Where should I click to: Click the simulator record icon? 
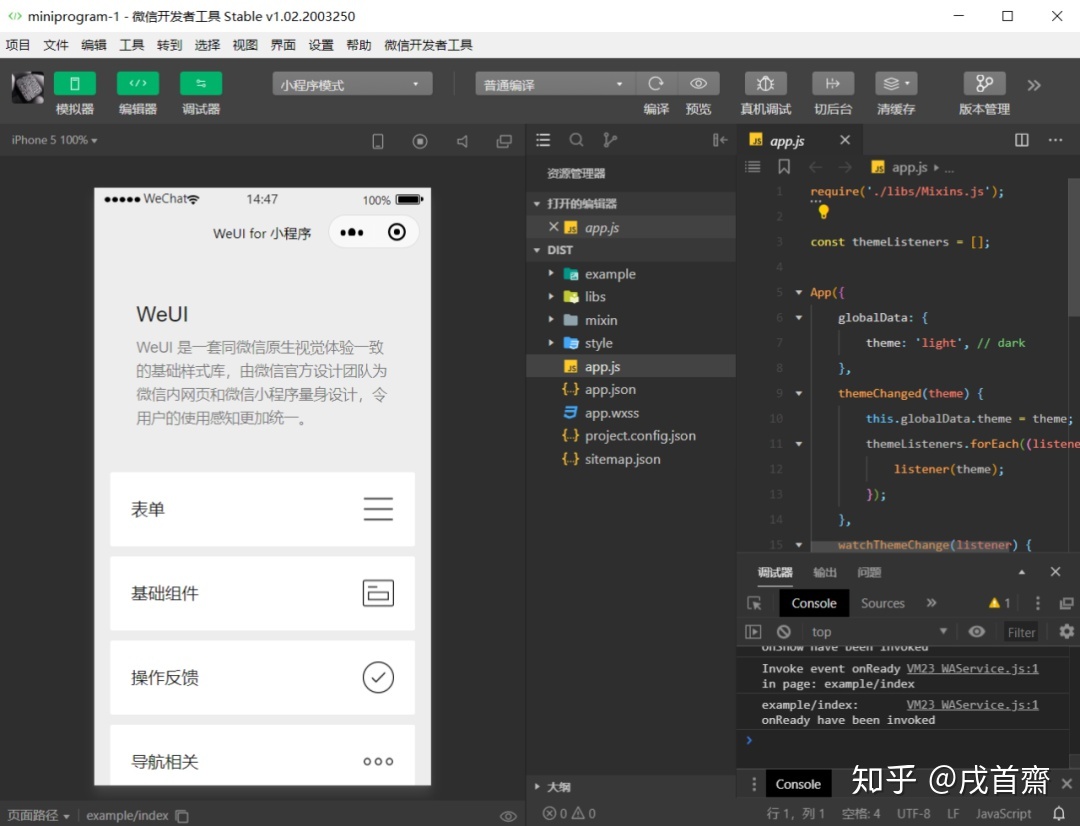tap(419, 141)
